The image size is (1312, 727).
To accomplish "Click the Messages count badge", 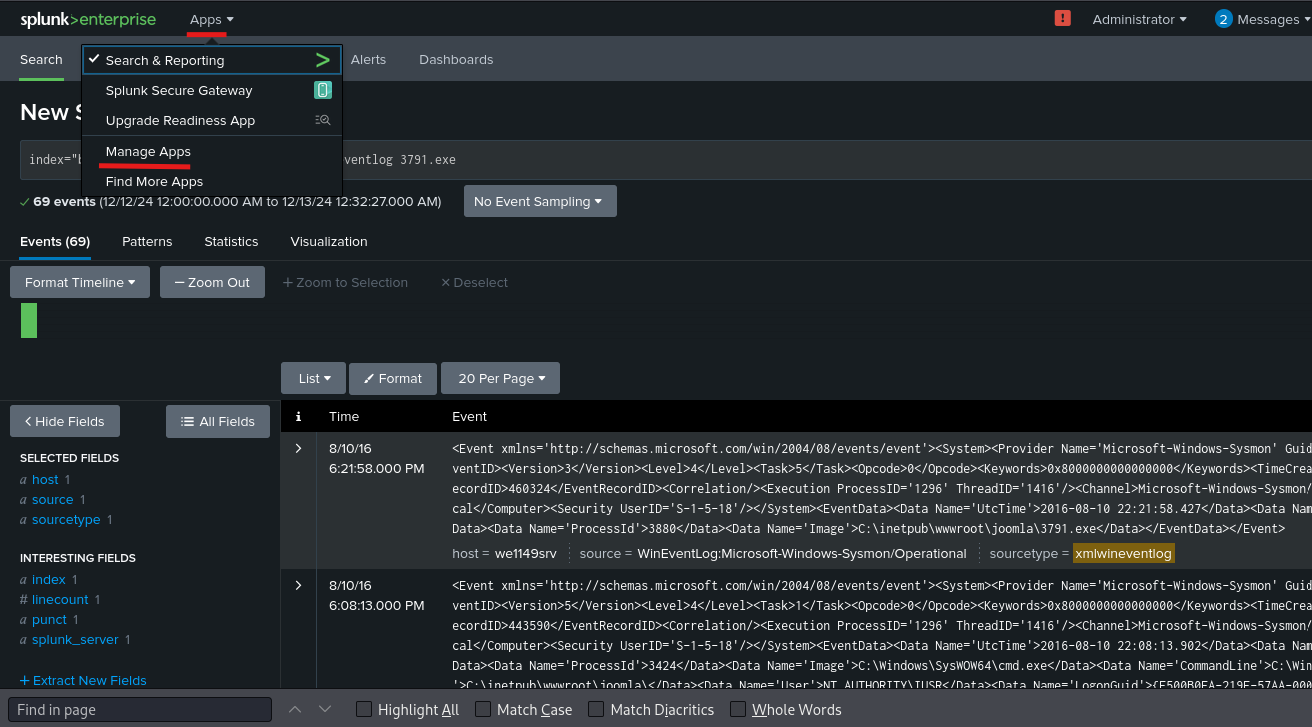I will tap(1224, 19).
